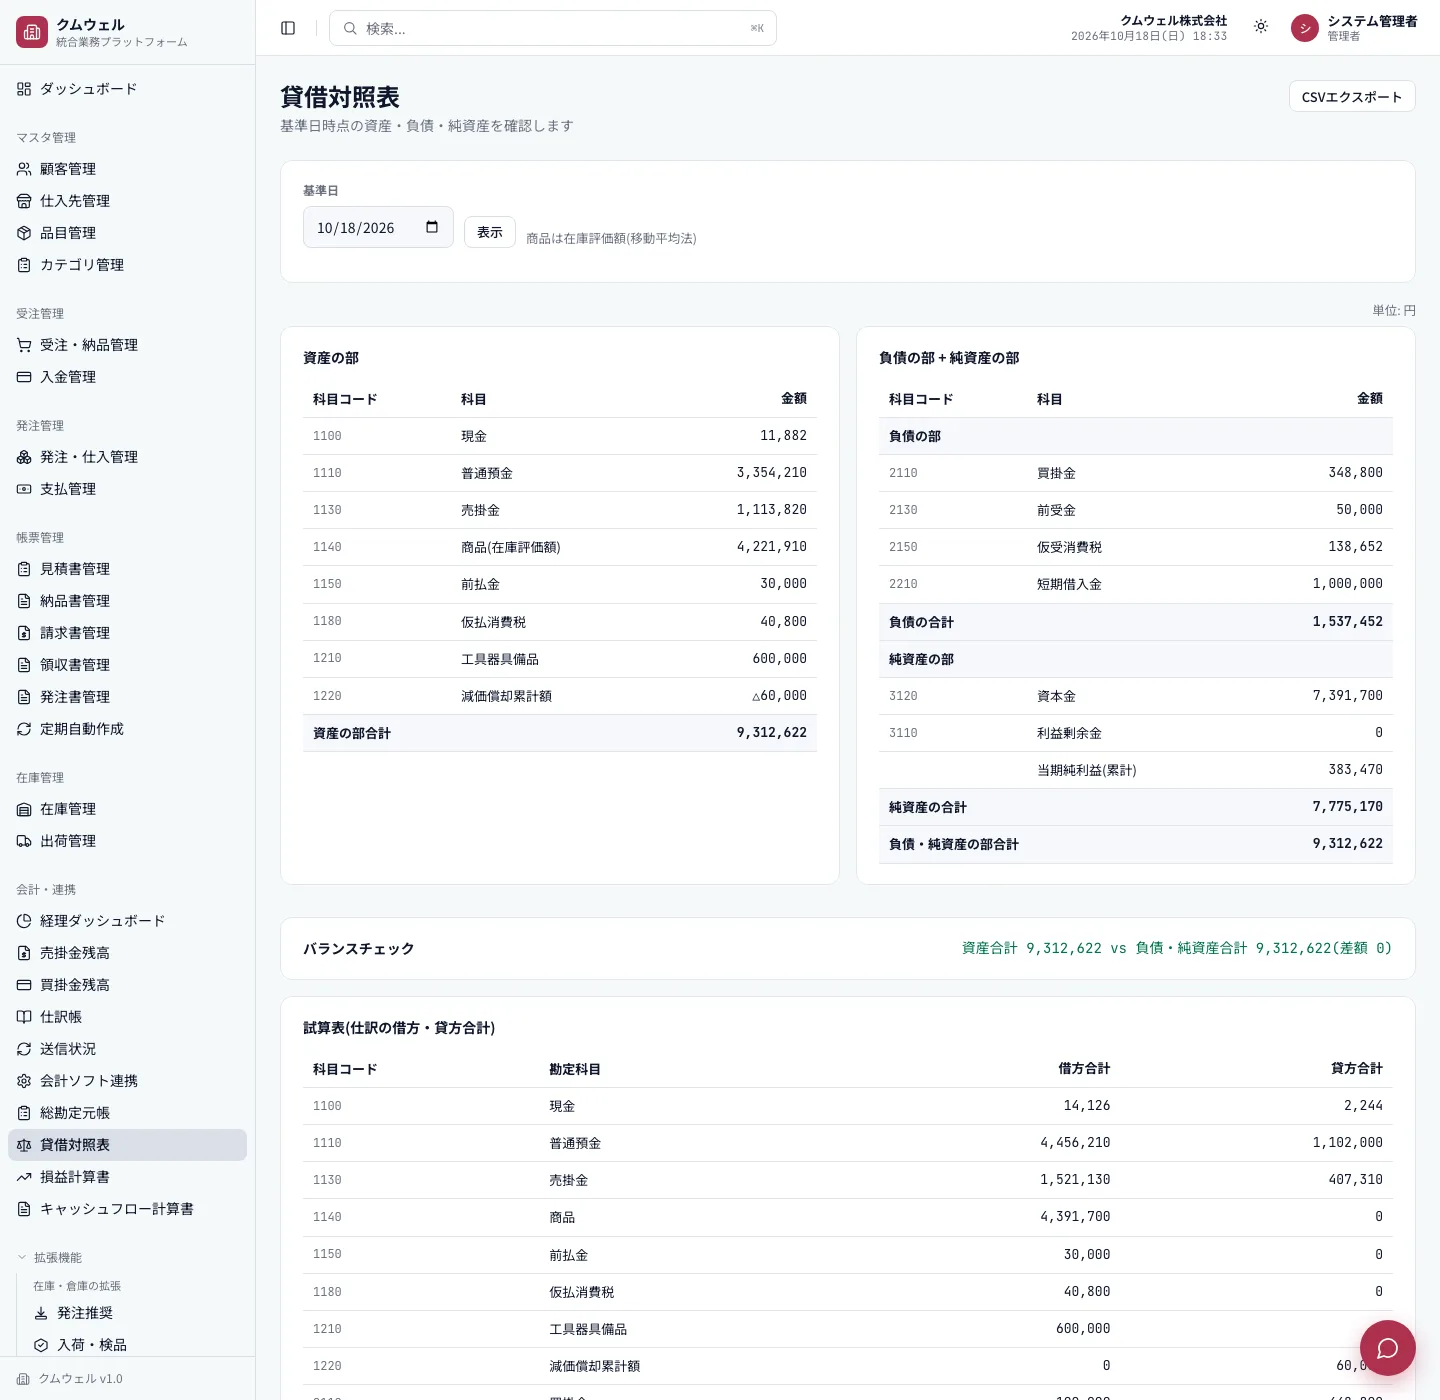This screenshot has width=1440, height=1400.
Task: Click the 発注推奨 download icon
Action: click(41, 1313)
